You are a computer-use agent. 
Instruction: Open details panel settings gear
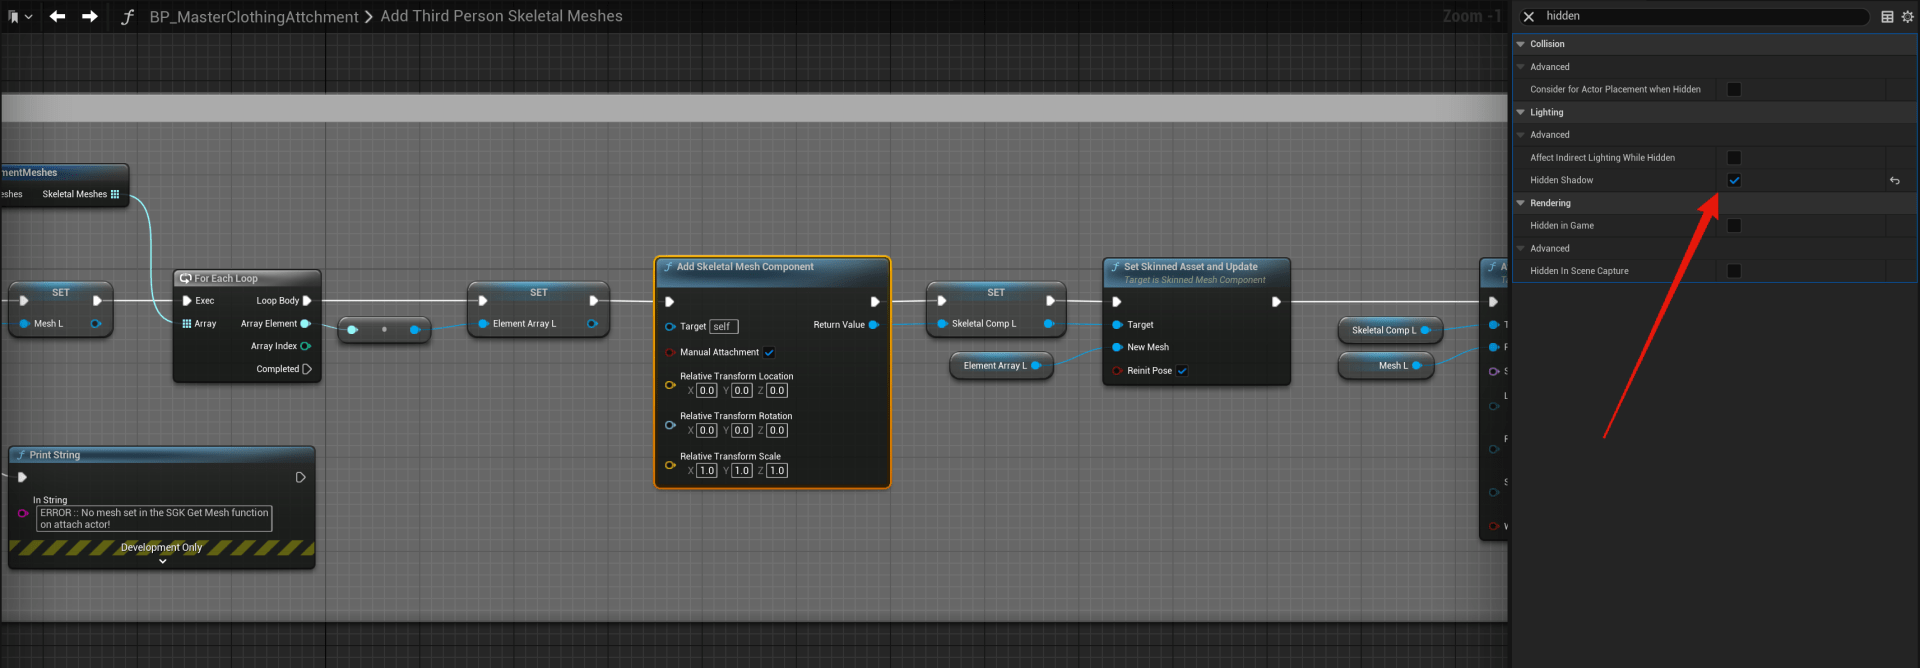pos(1907,17)
